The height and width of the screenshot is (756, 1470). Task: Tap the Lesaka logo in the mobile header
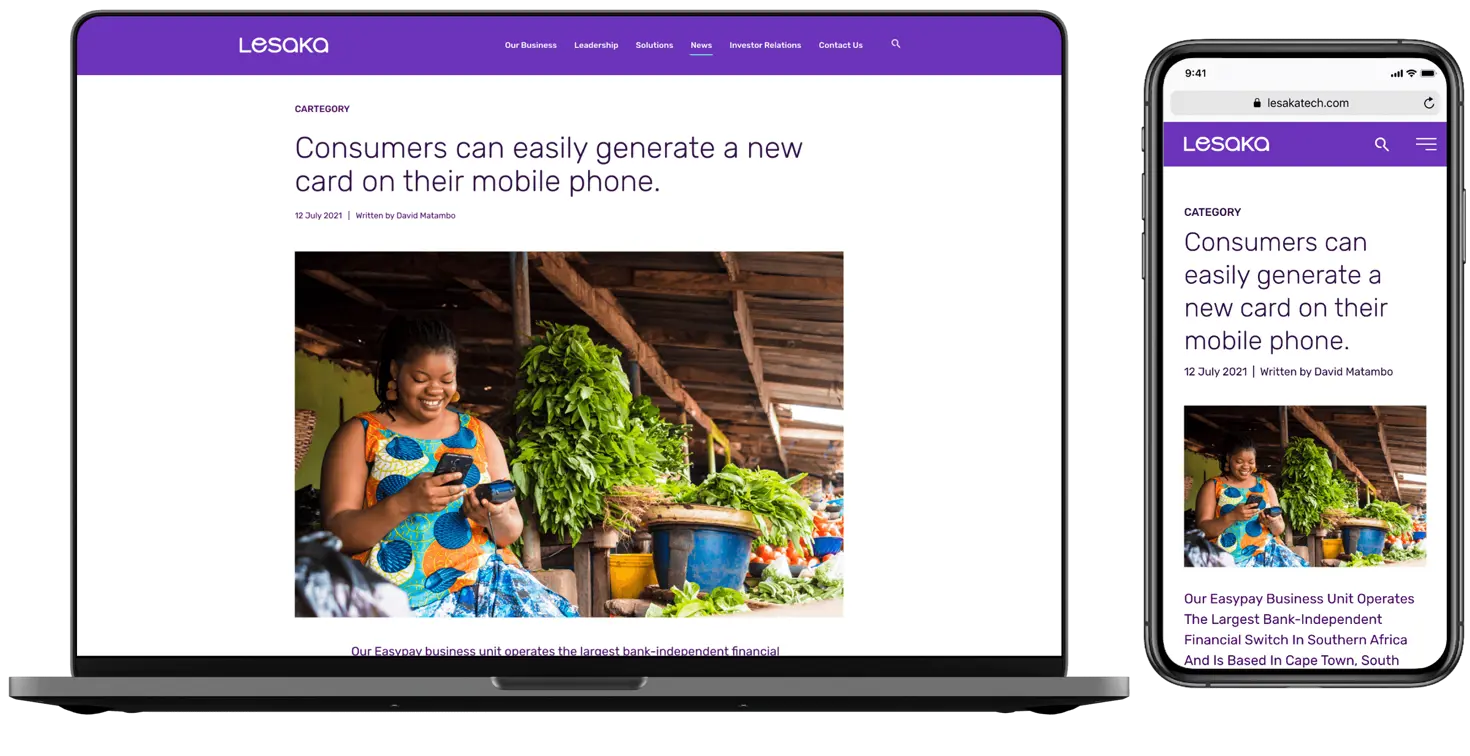click(x=1226, y=144)
